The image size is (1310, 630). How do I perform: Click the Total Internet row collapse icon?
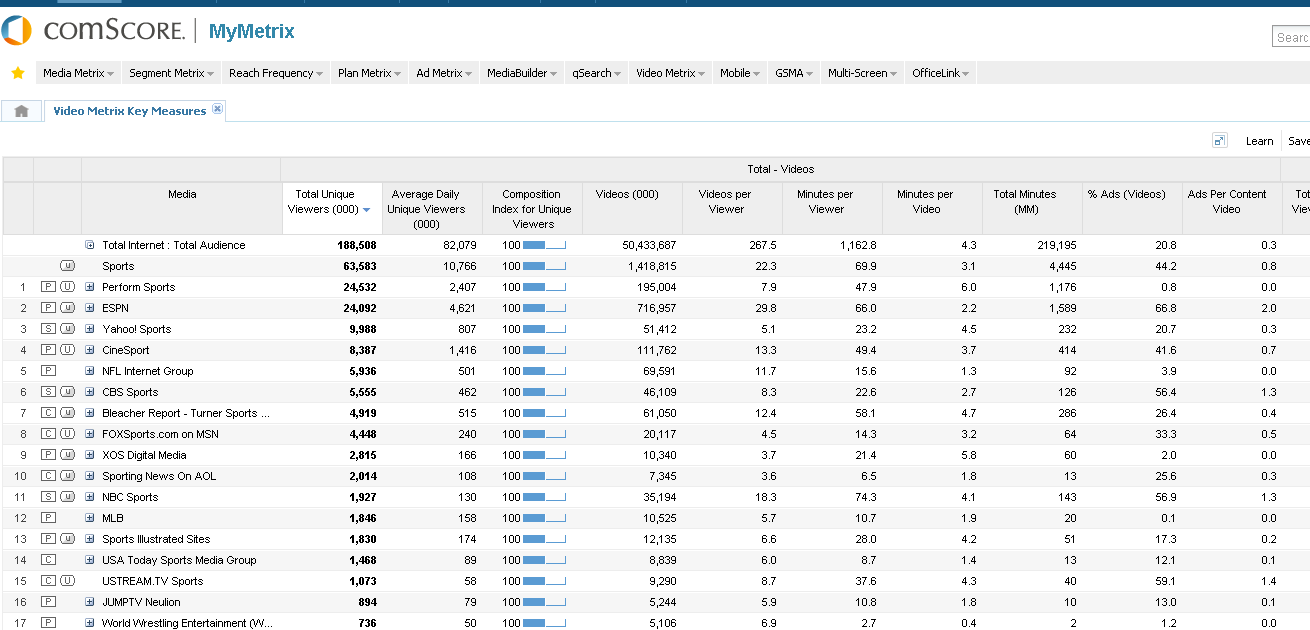click(x=89, y=245)
